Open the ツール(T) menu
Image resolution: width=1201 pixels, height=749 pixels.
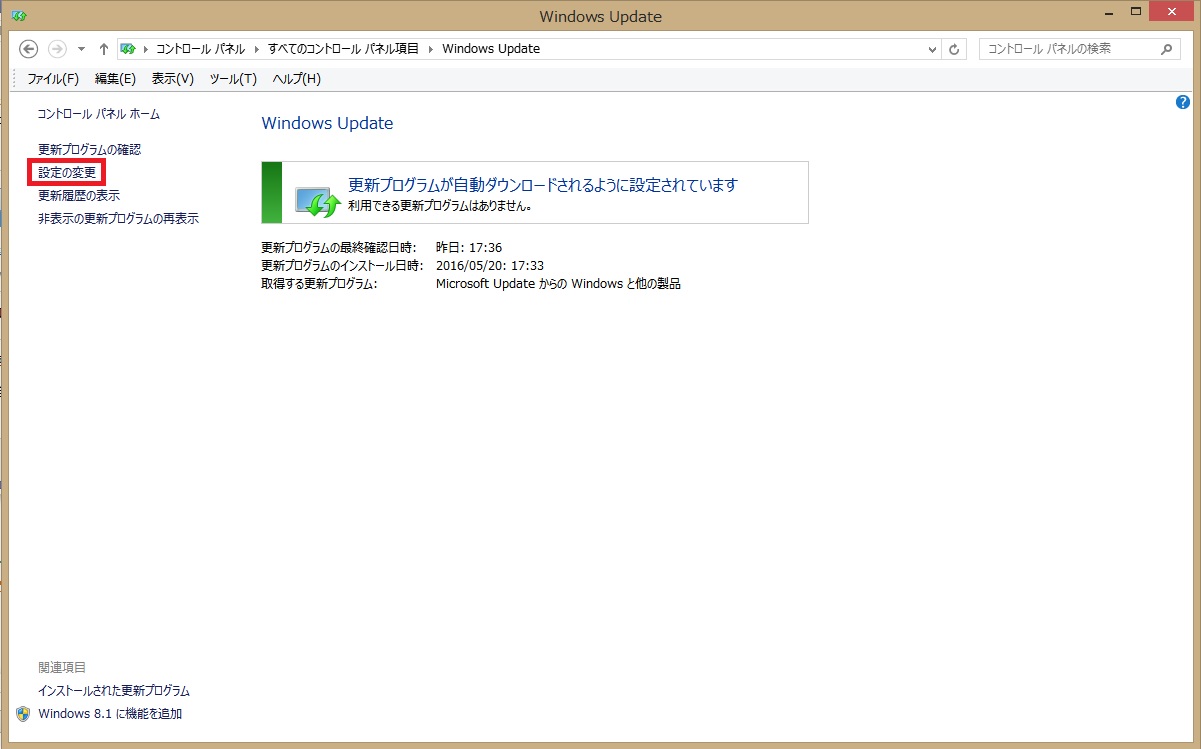(233, 78)
